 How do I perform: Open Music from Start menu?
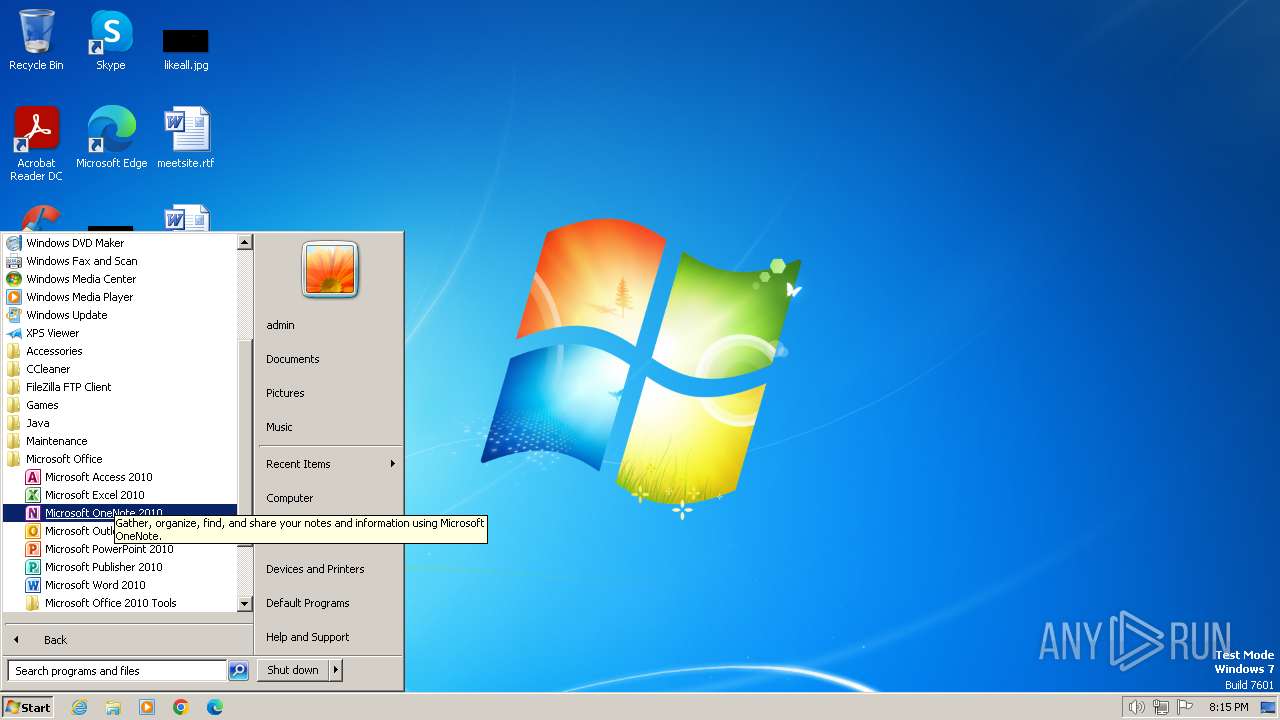tap(329, 427)
